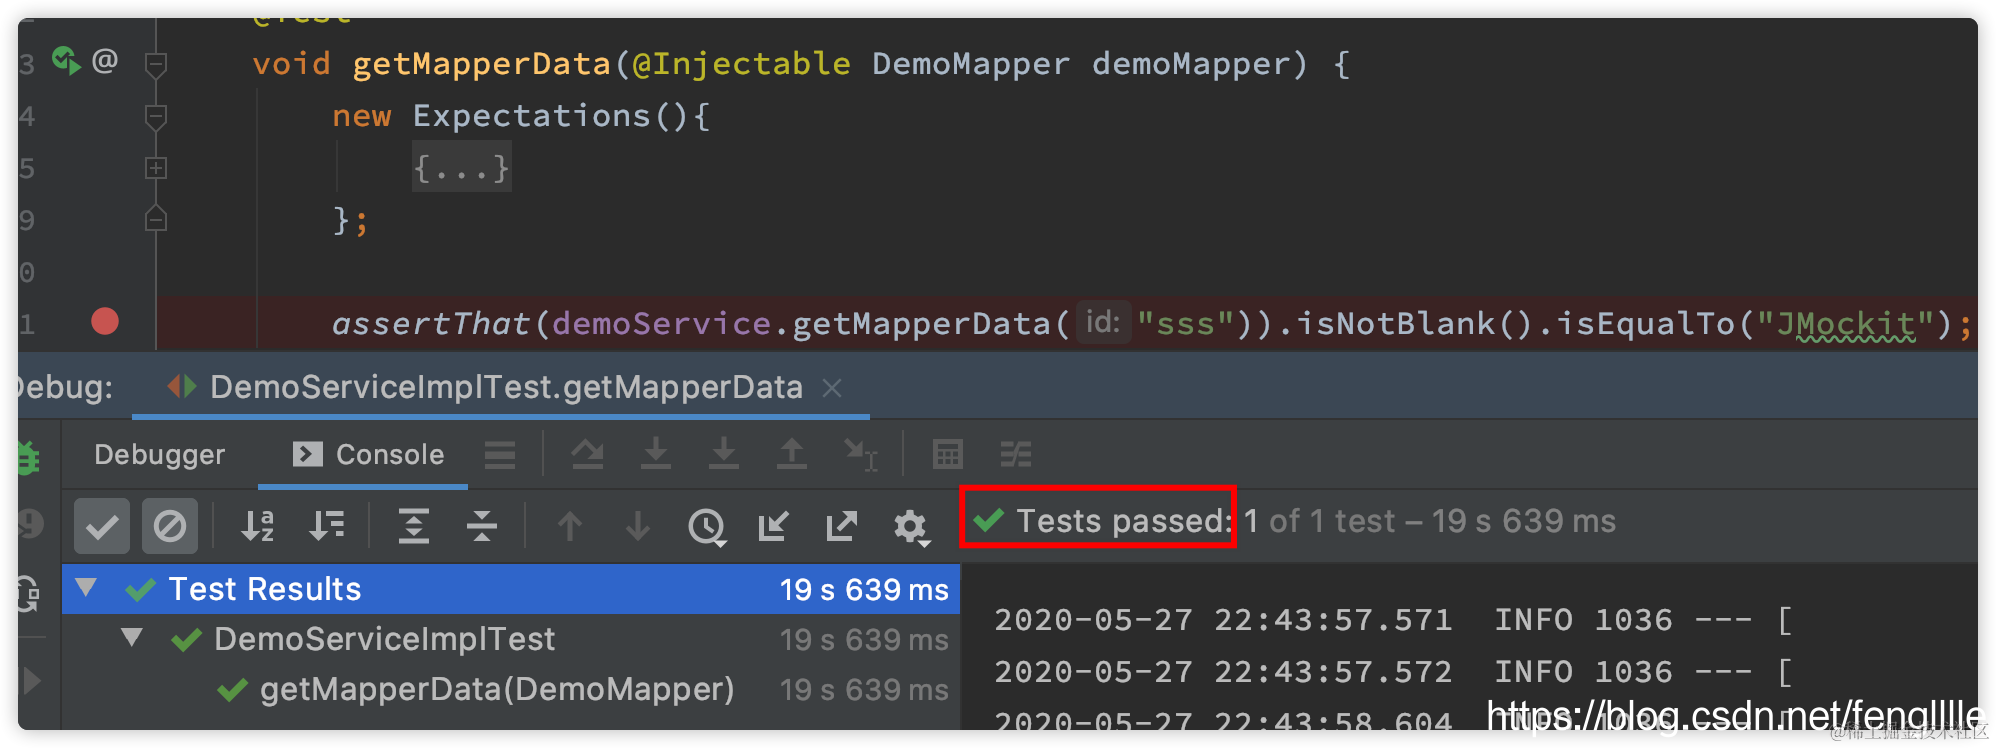Expand the folded {...} code placeholder

(461, 168)
